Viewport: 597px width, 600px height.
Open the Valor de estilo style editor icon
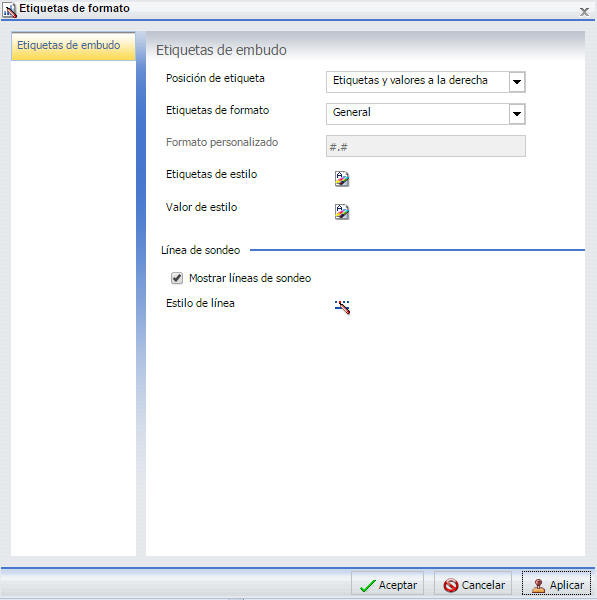[x=342, y=212]
